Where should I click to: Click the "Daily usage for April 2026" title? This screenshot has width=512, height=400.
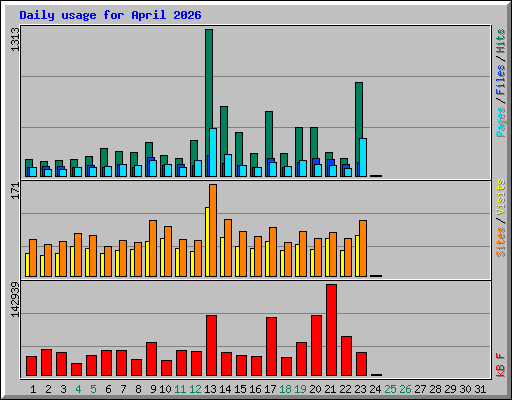pos(110,16)
